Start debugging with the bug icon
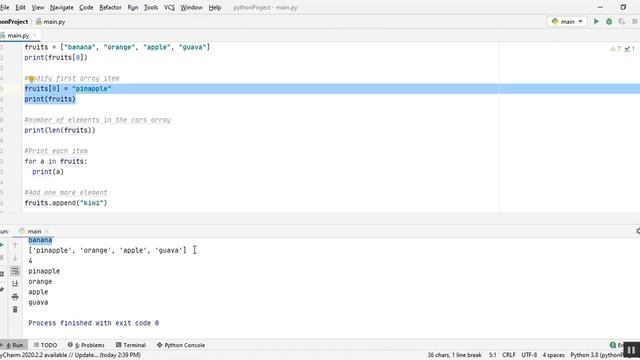Image resolution: width=640 pixels, height=360 pixels. pos(609,21)
